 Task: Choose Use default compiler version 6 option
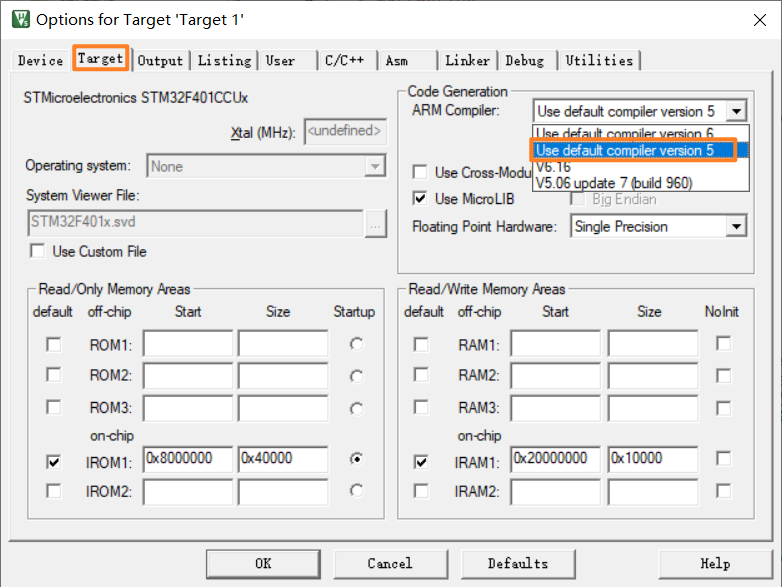click(641, 133)
